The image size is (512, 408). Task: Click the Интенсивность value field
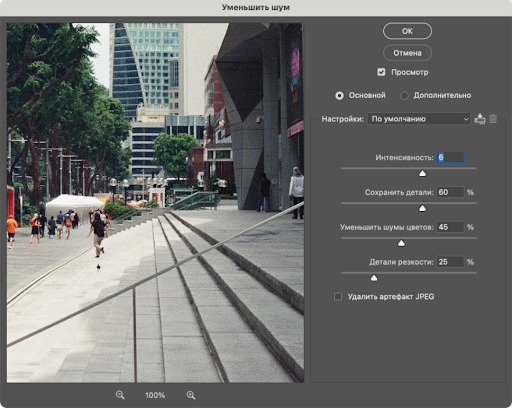[x=450, y=157]
